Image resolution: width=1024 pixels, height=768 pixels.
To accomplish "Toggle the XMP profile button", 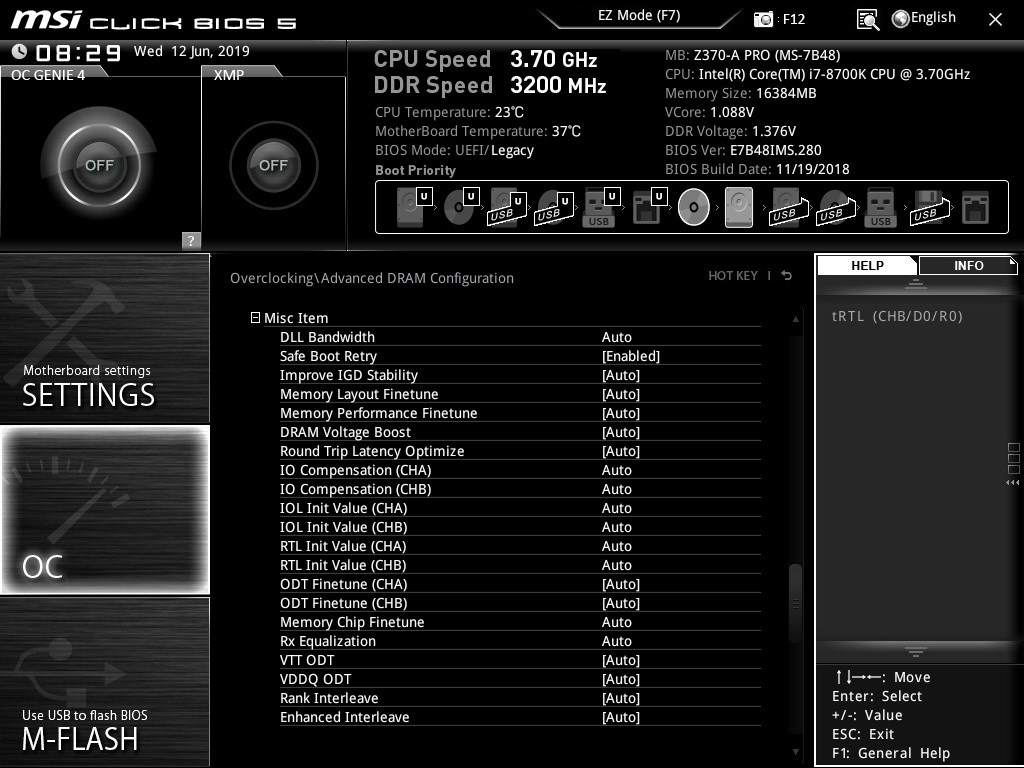I will pyautogui.click(x=273, y=165).
